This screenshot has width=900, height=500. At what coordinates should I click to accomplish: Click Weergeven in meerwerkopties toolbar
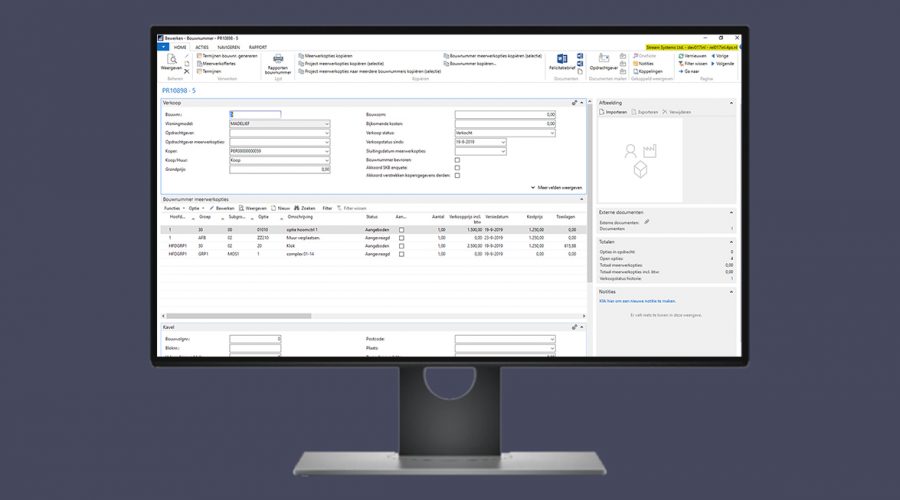point(253,208)
